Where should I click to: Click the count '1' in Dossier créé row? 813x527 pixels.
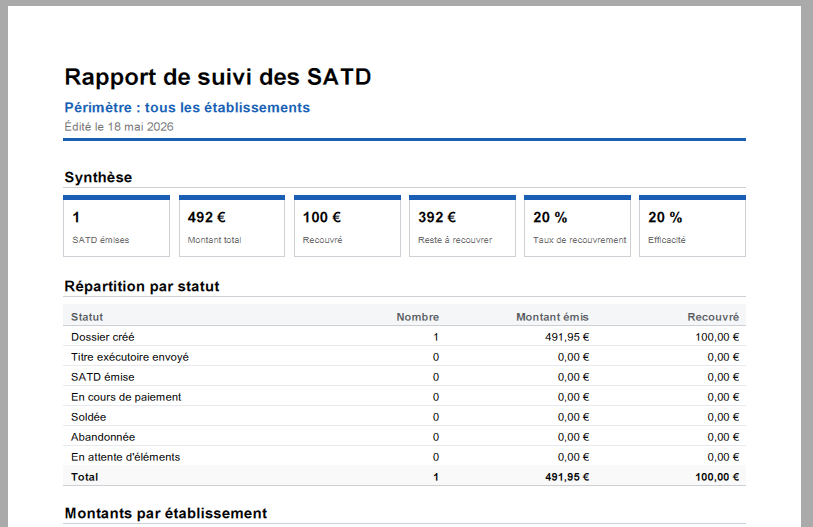click(436, 337)
